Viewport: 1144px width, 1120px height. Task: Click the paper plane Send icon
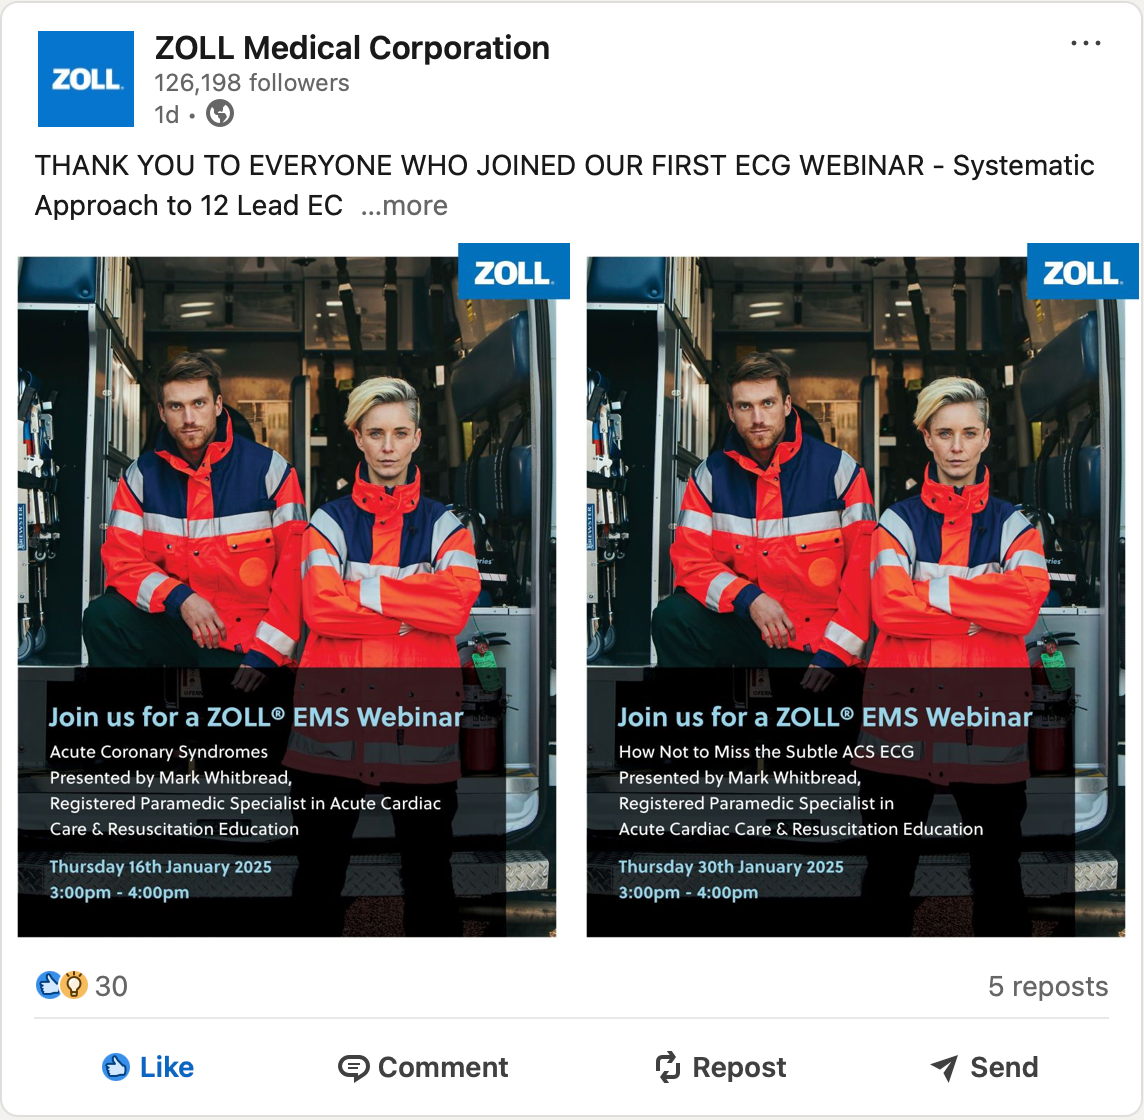click(945, 1067)
